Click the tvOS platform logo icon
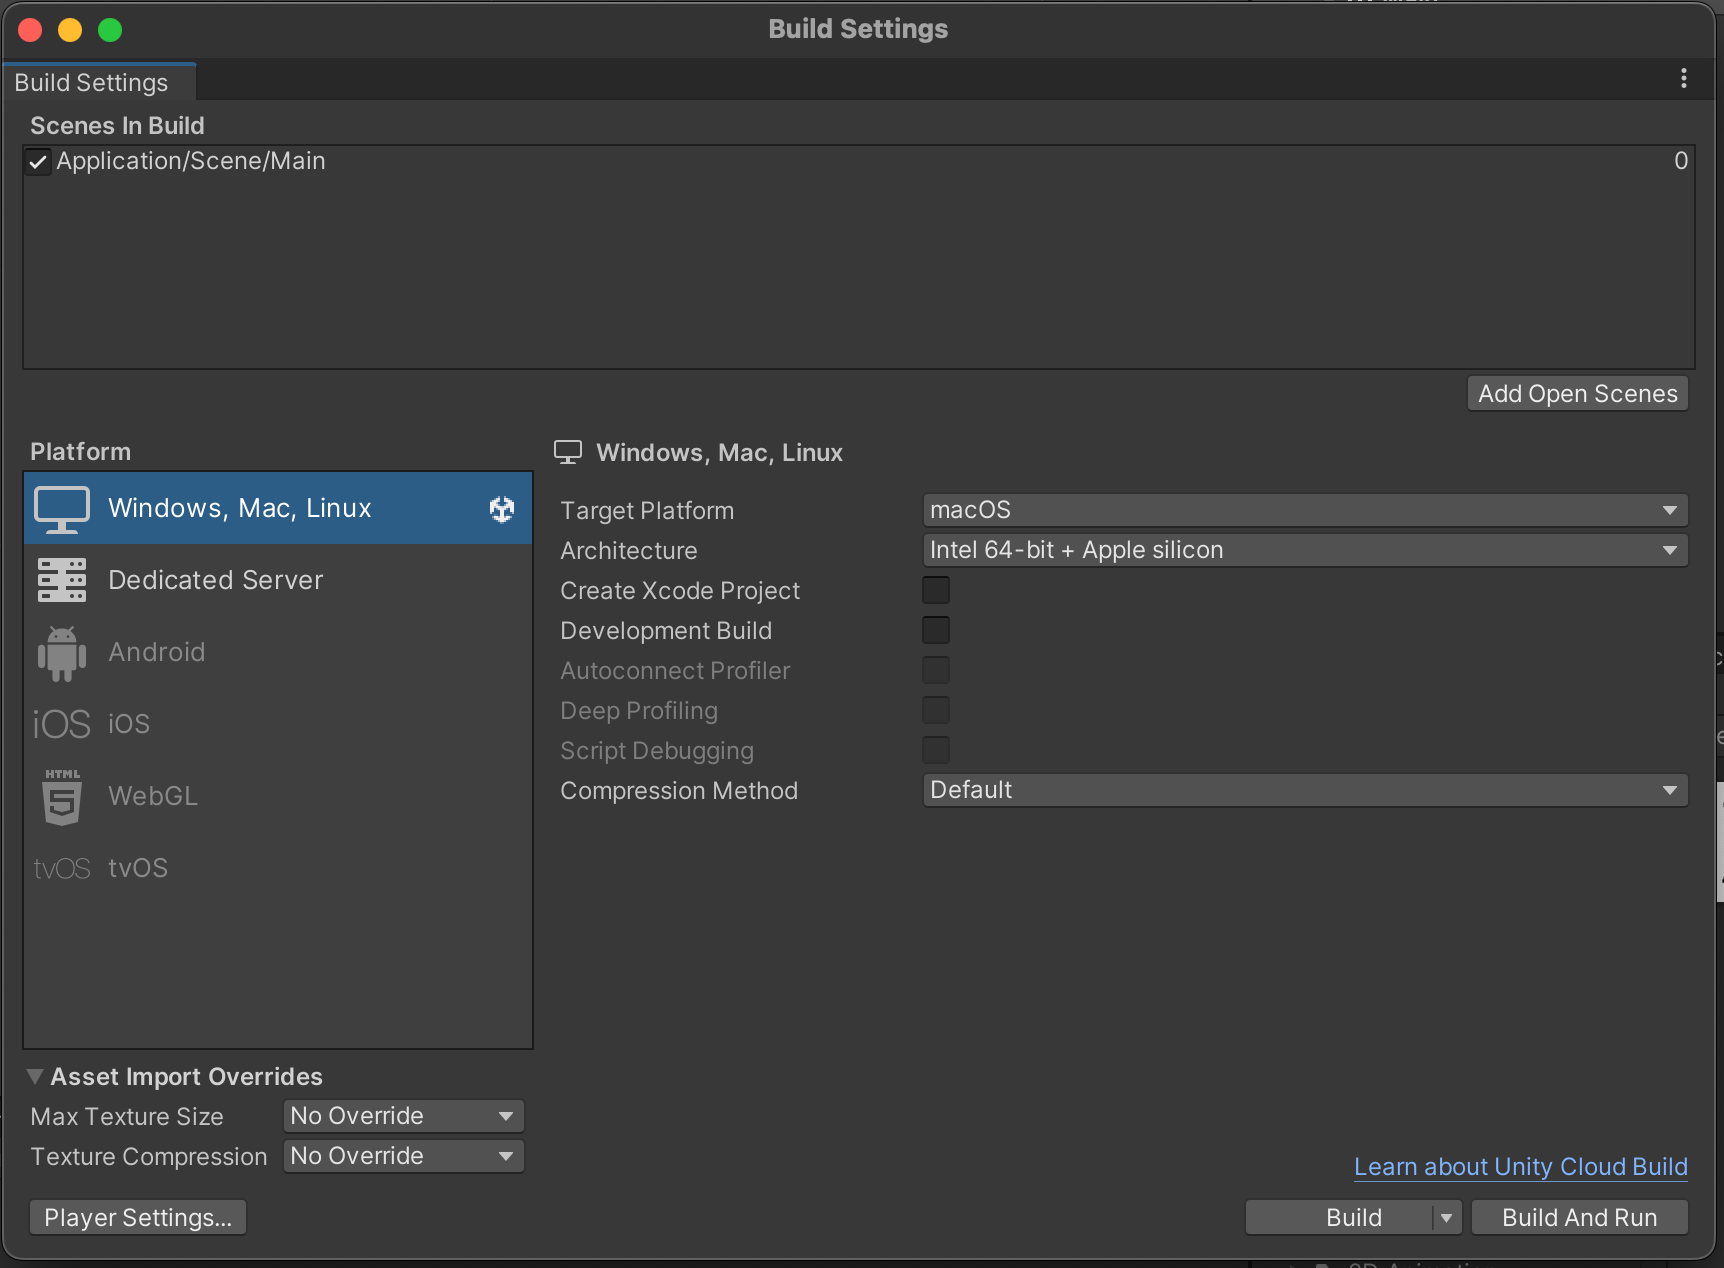The height and width of the screenshot is (1268, 1724). click(x=62, y=868)
